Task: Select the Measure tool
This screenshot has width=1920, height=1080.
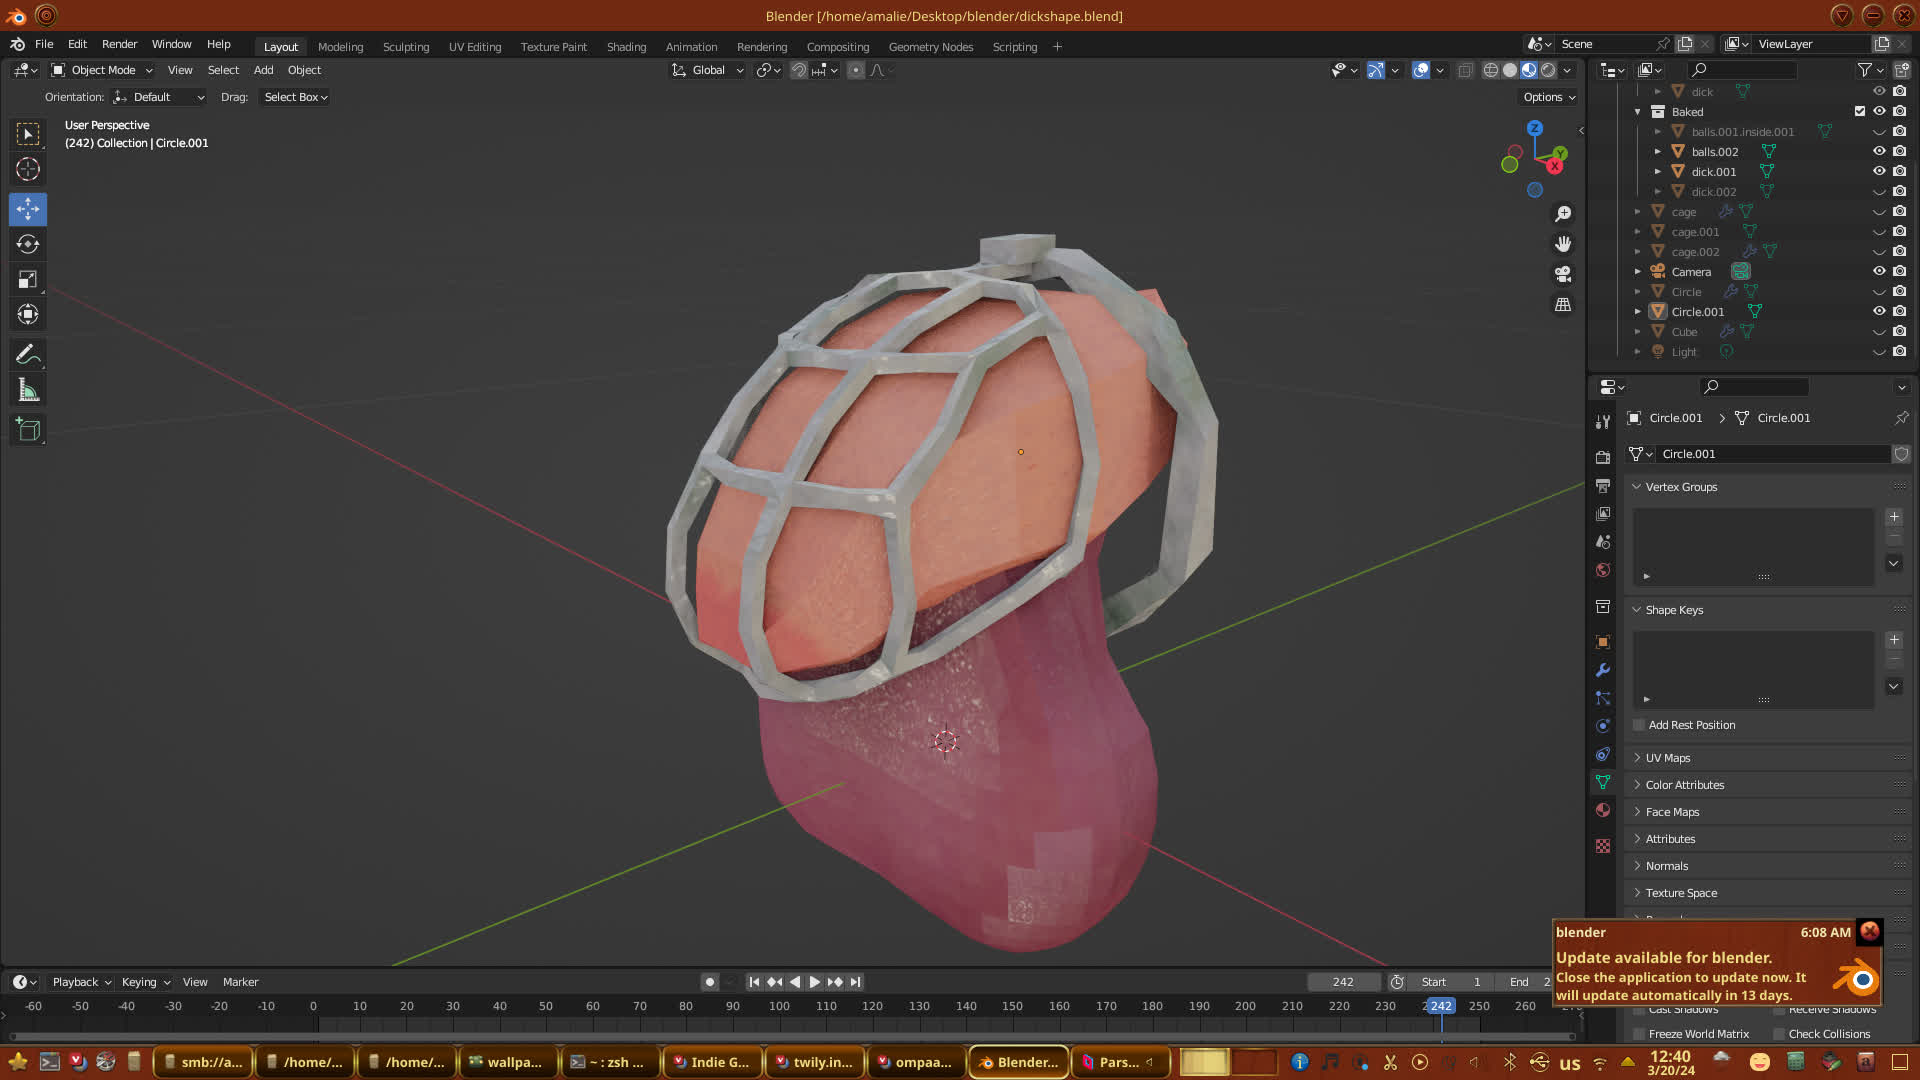Action: [28, 391]
